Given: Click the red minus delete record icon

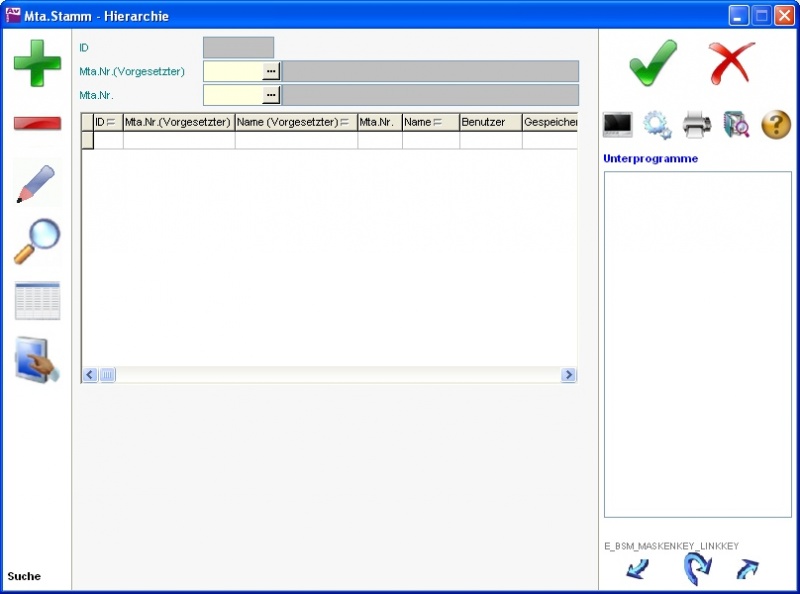Looking at the screenshot, I should coord(37,123).
